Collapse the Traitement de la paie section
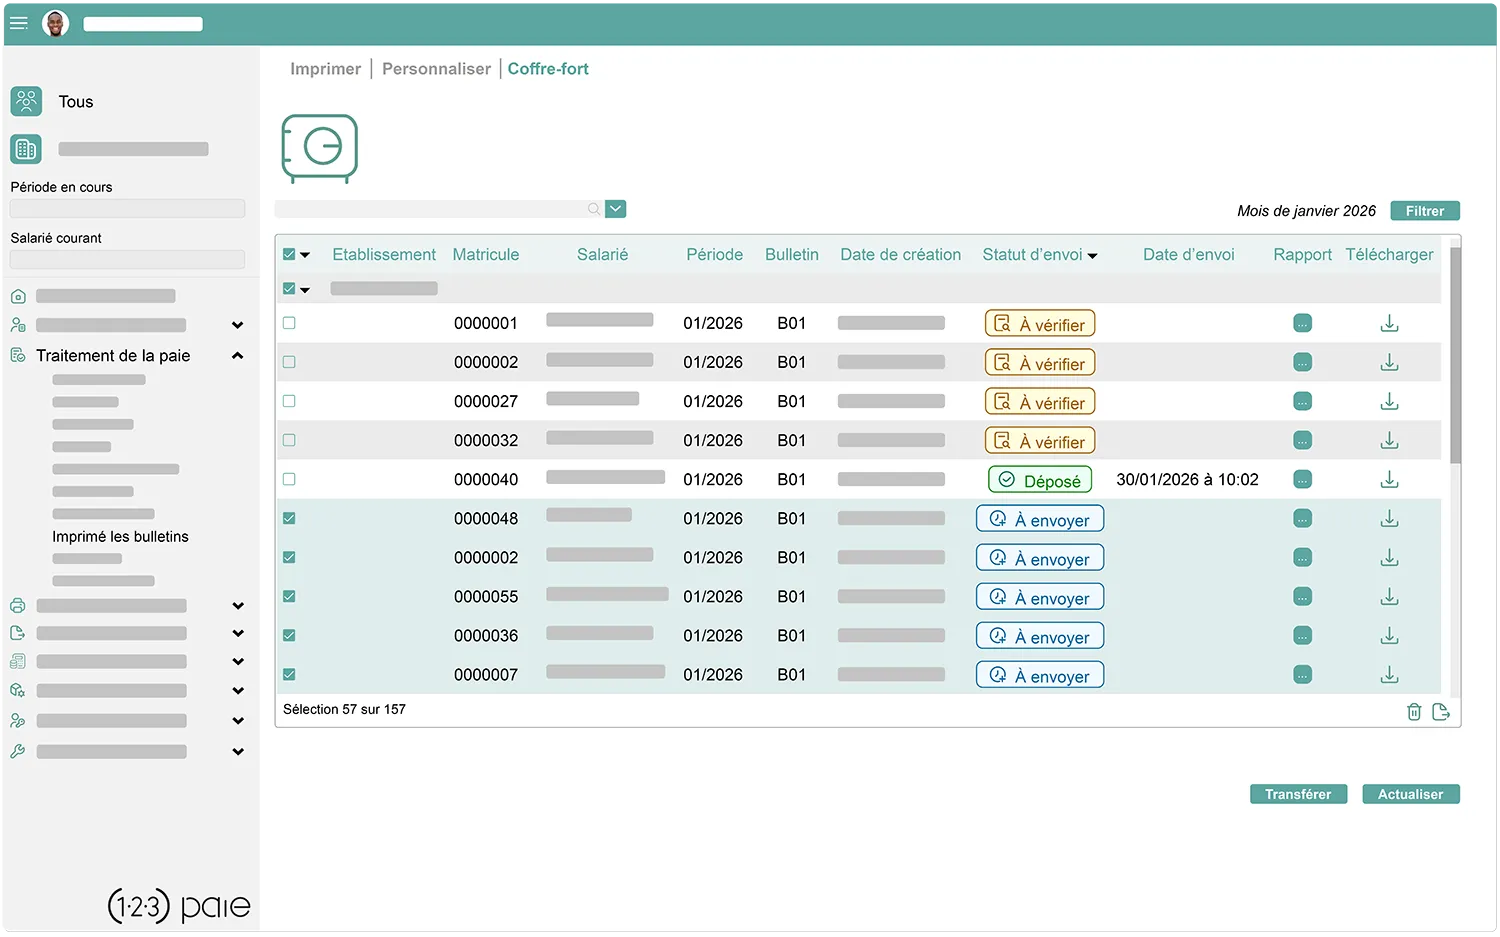Screen dimensions: 1500x937 [x=237, y=355]
